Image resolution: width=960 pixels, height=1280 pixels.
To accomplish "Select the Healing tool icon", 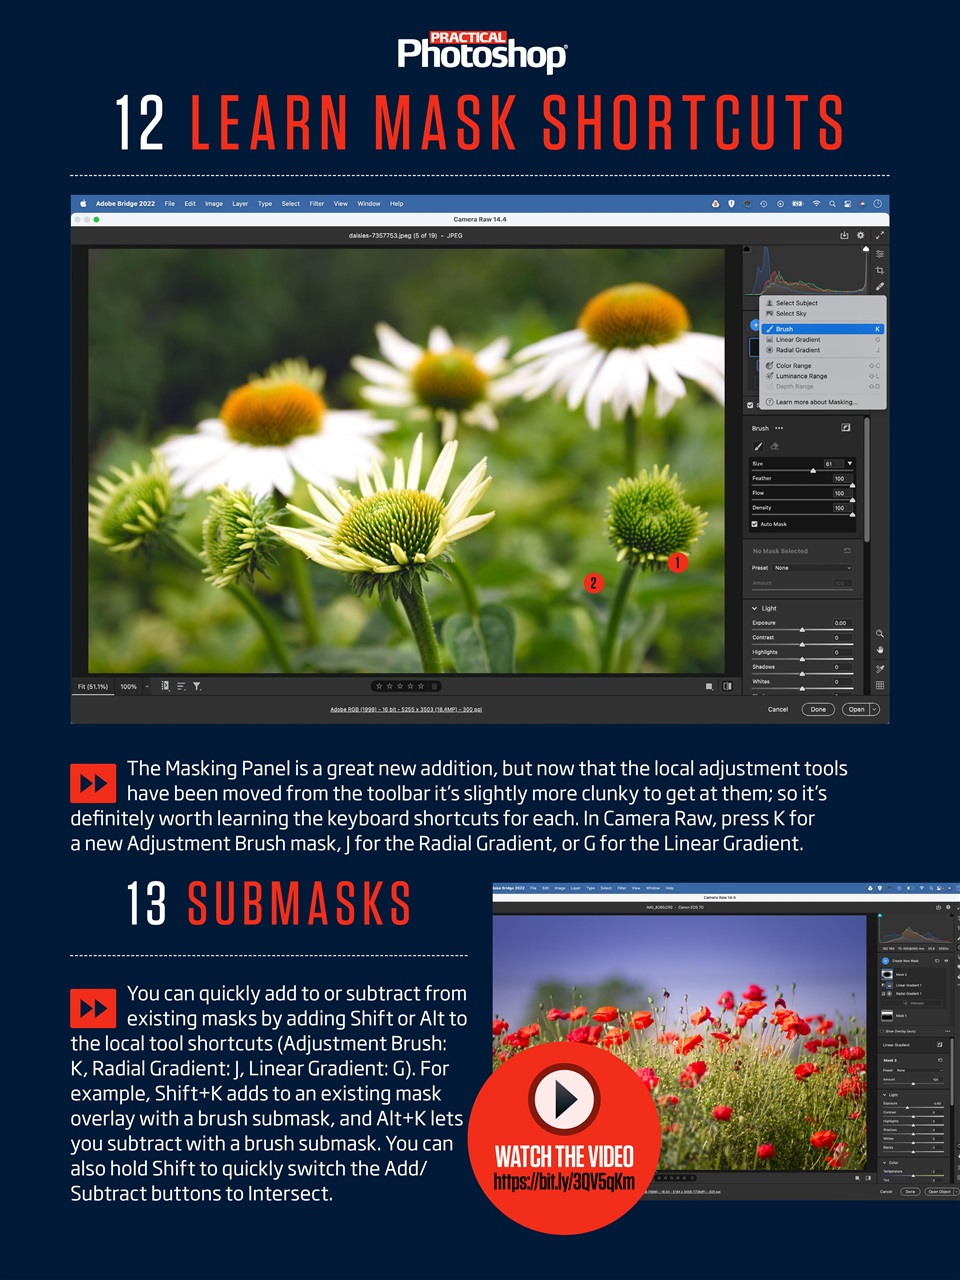I will [879, 286].
